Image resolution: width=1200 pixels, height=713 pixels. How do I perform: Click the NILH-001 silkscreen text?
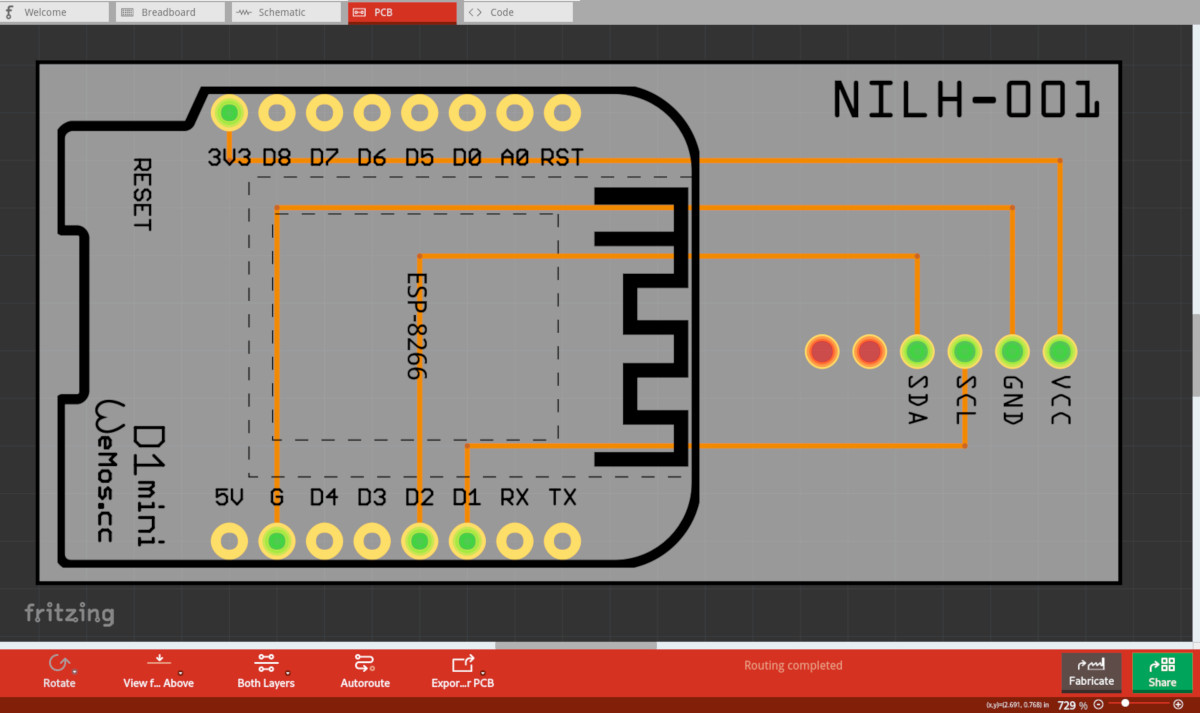tap(967, 100)
